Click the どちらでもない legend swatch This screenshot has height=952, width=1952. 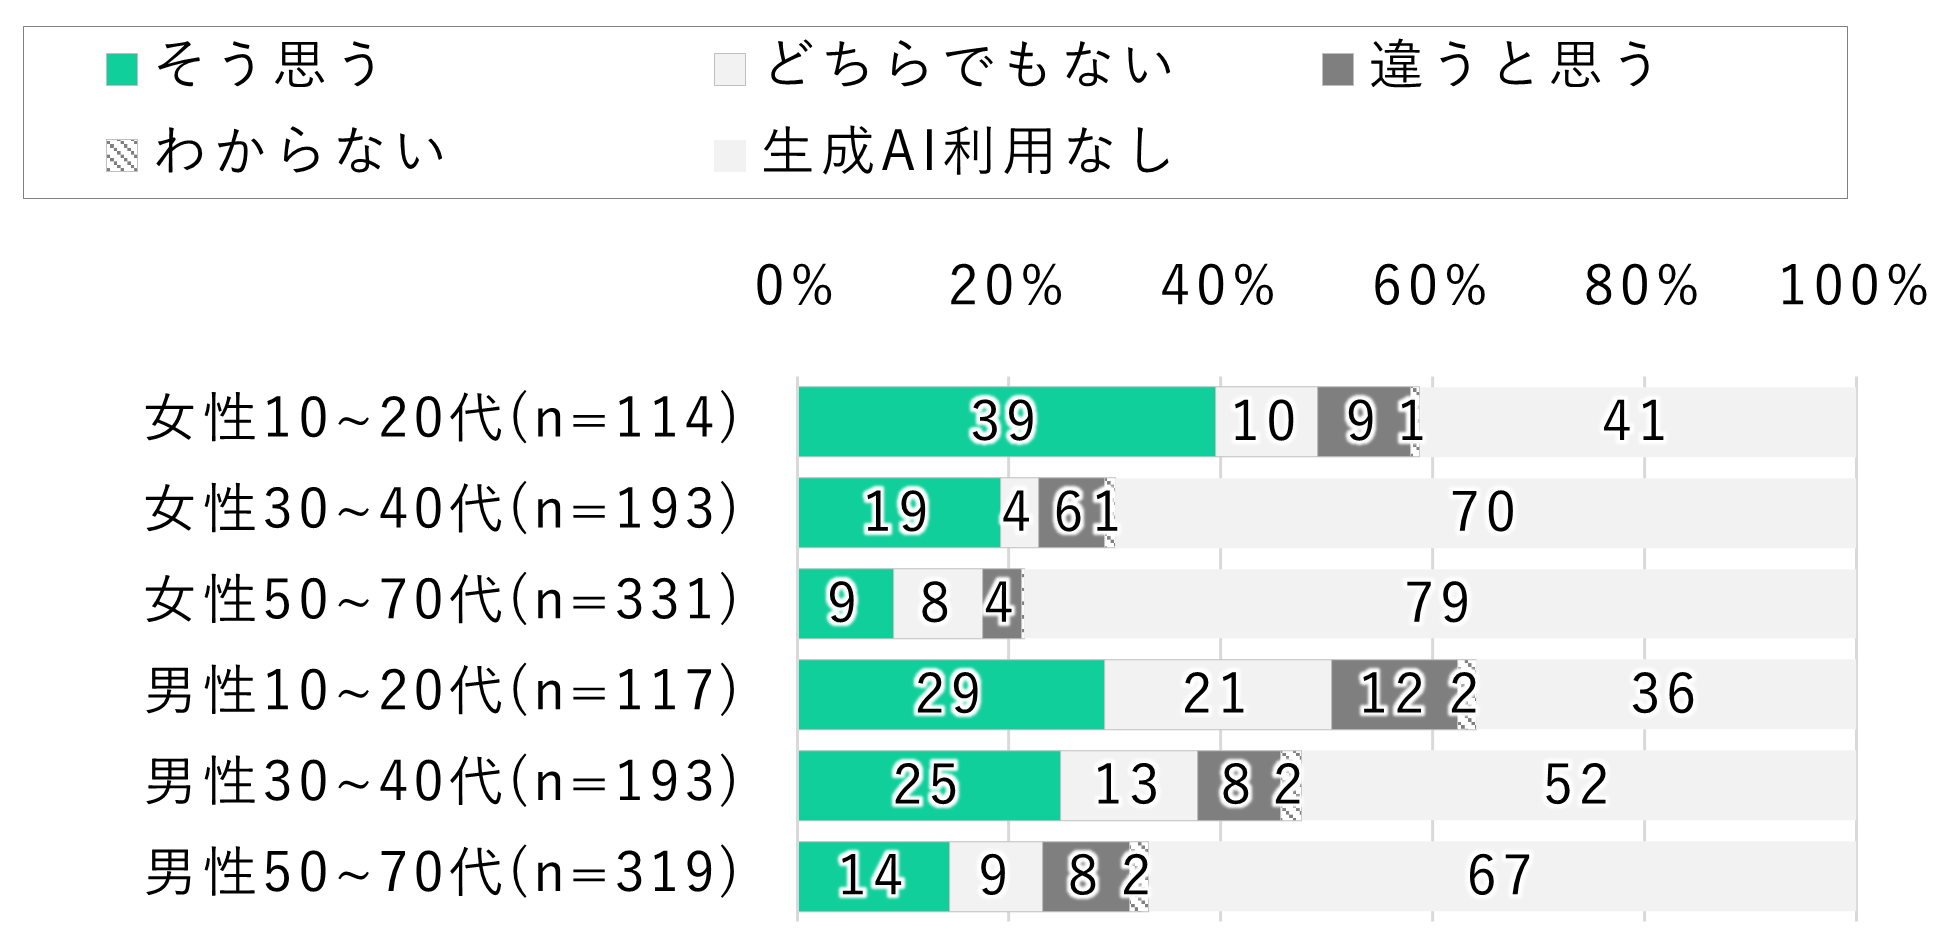pos(730,69)
